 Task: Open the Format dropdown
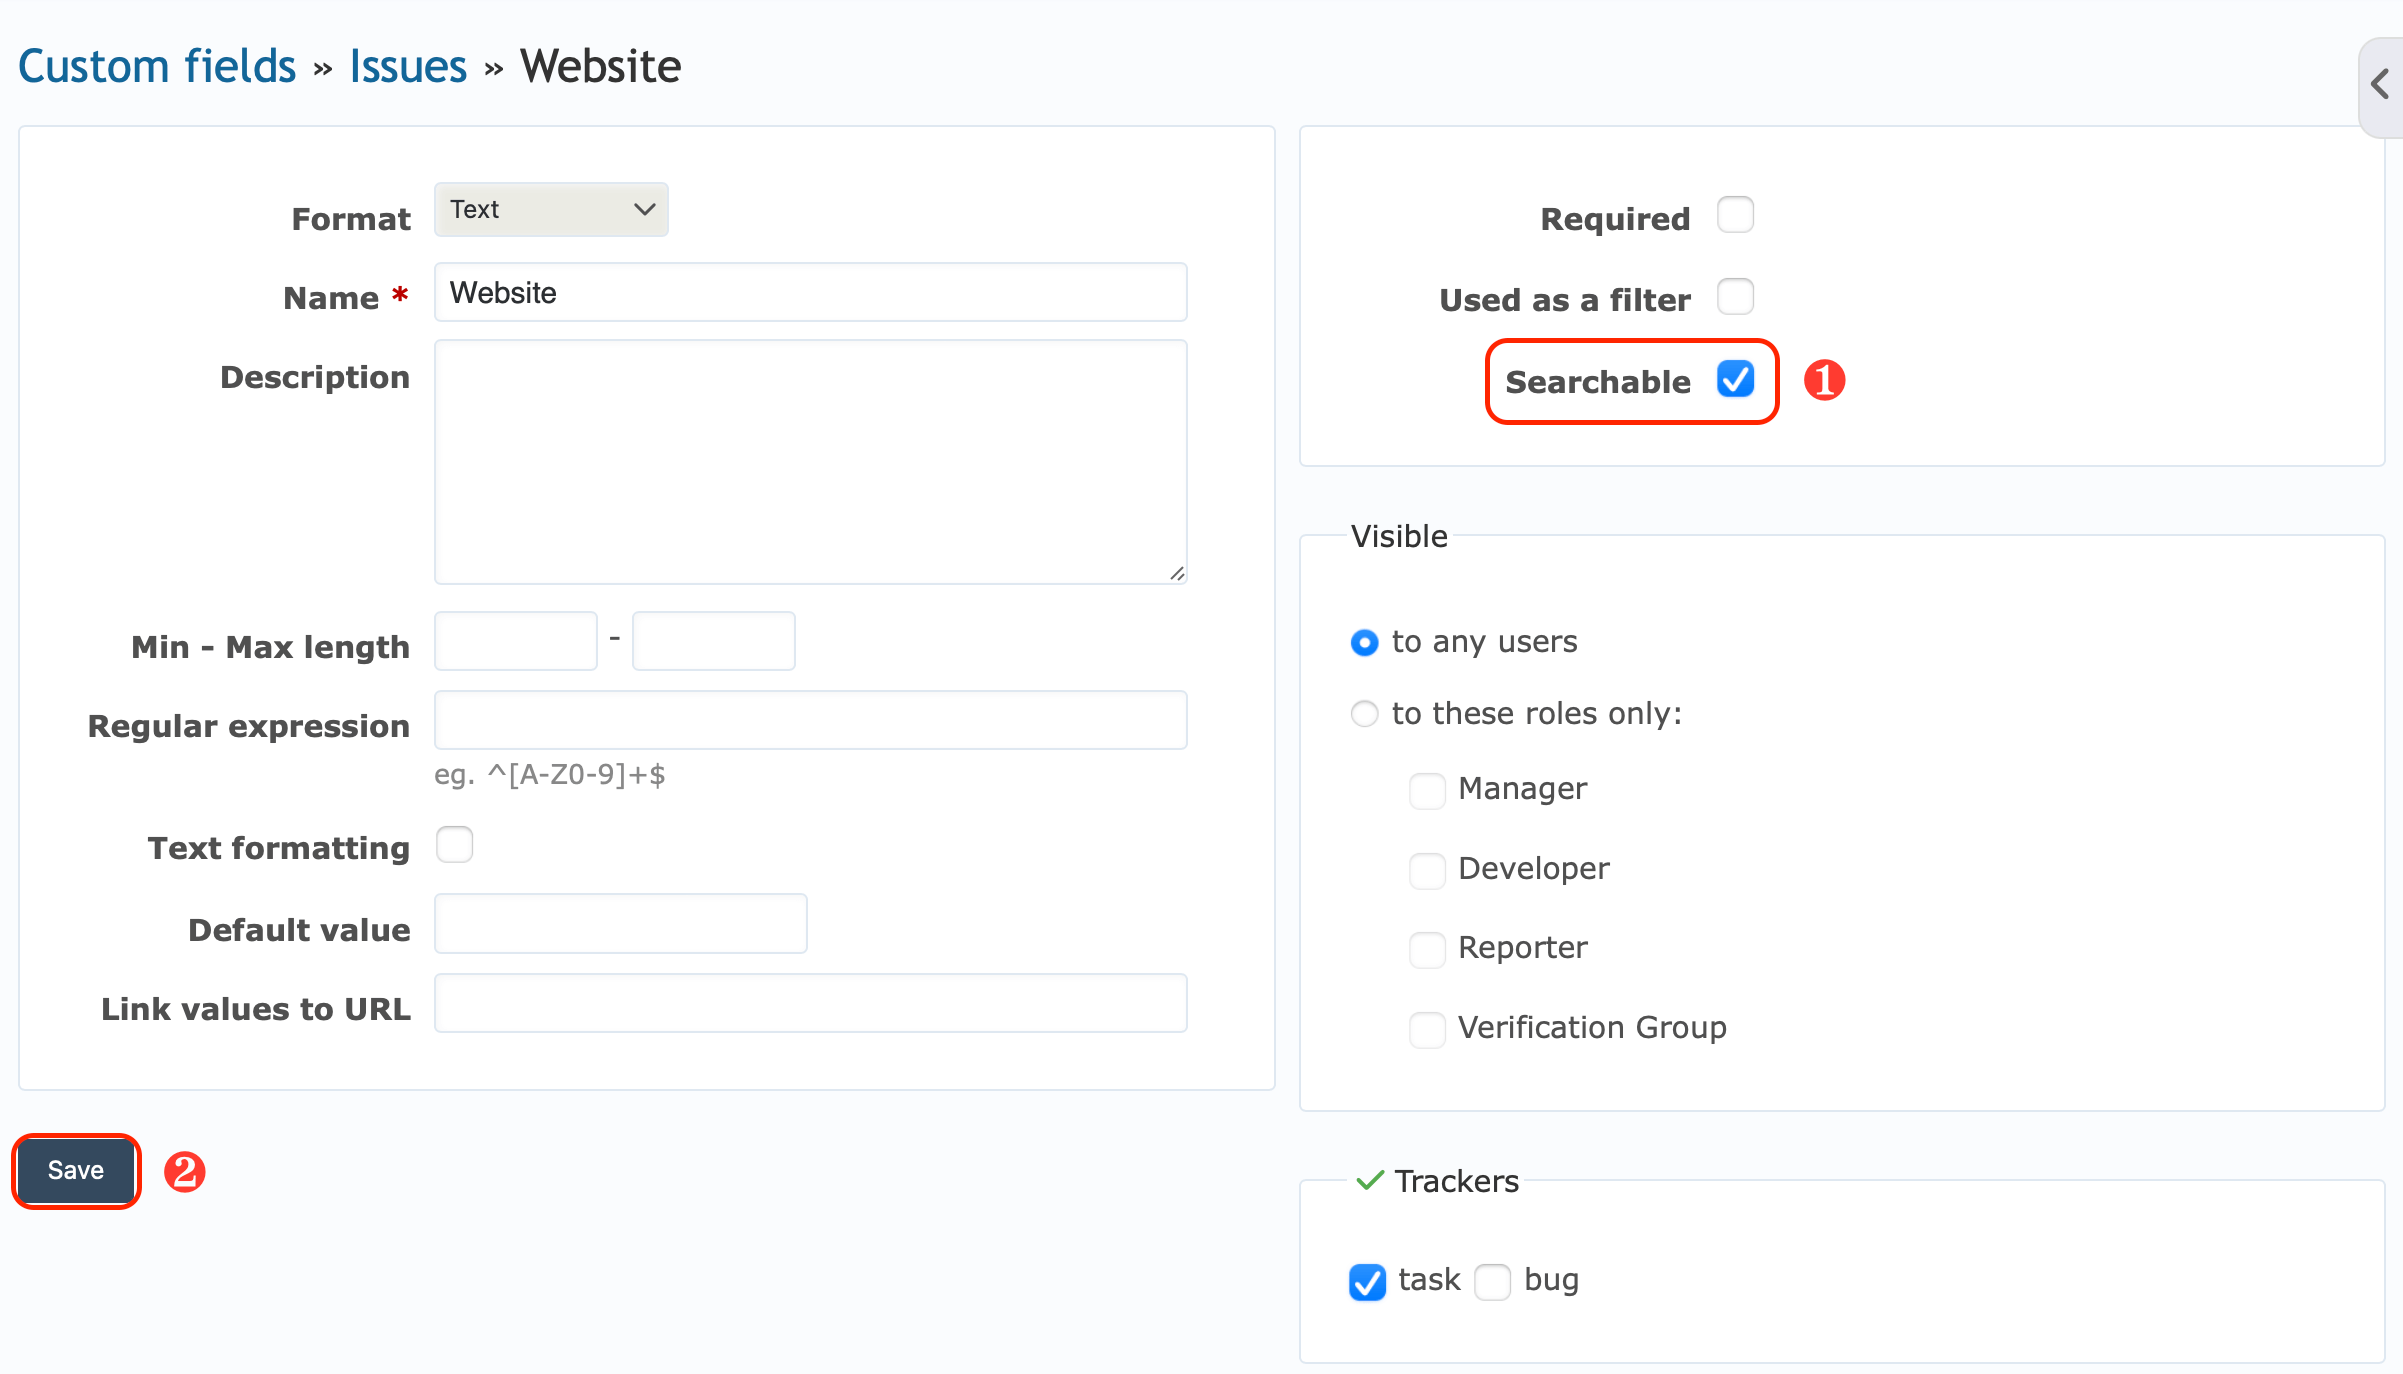pyautogui.click(x=549, y=209)
